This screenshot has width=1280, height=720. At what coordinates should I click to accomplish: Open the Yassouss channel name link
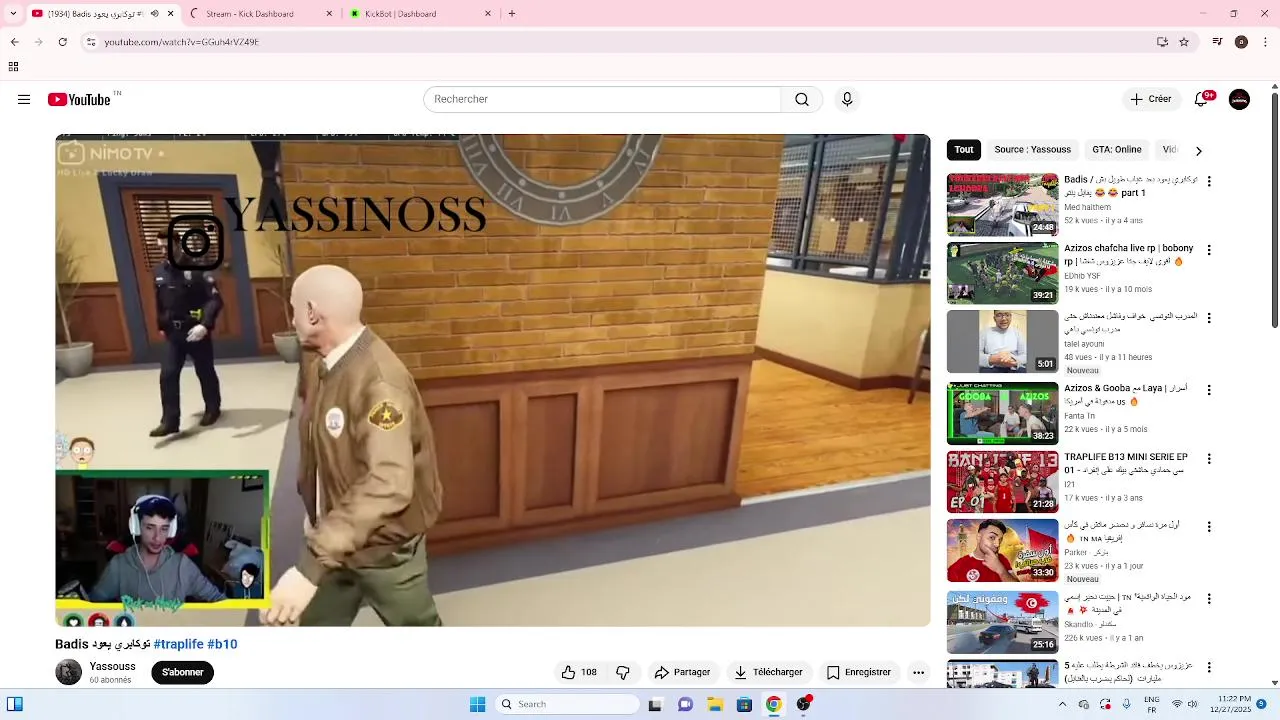coord(112,666)
